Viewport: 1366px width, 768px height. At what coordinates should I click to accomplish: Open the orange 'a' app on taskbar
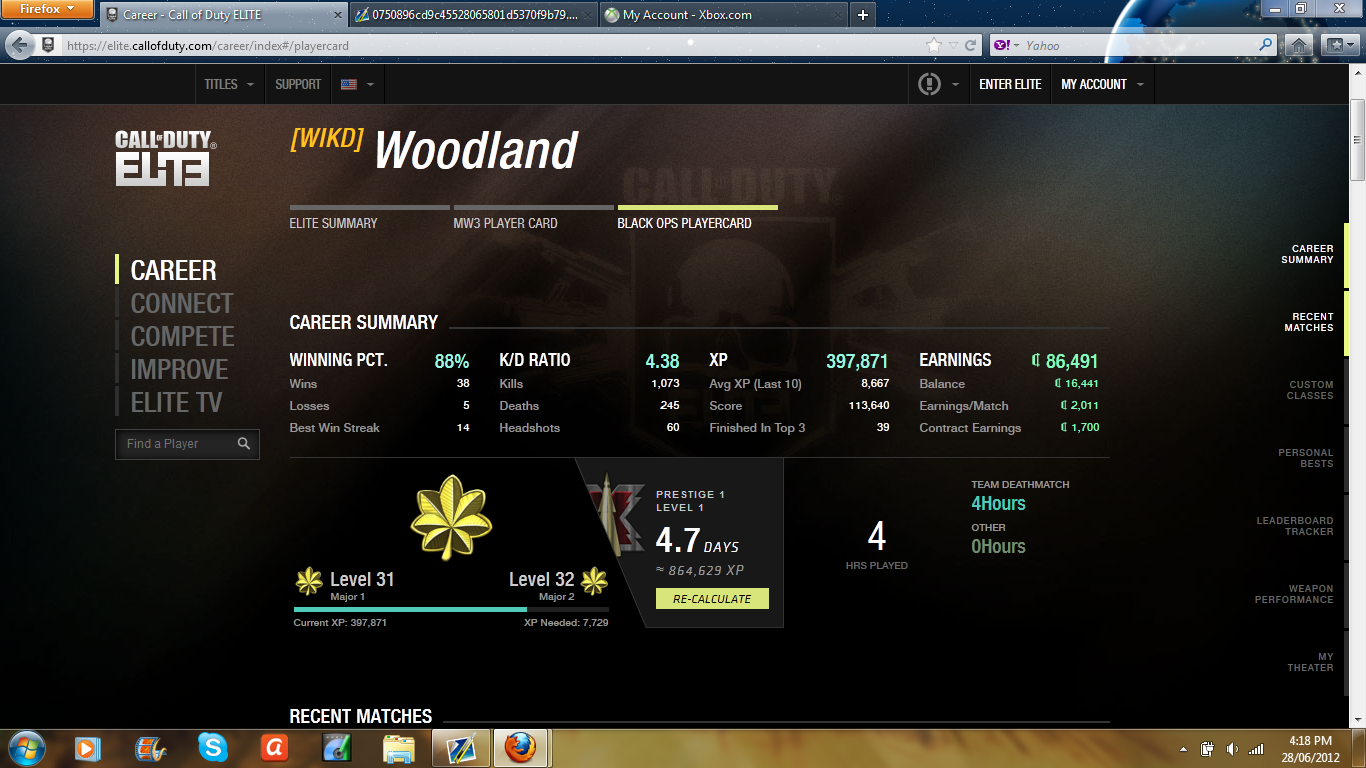[274, 747]
